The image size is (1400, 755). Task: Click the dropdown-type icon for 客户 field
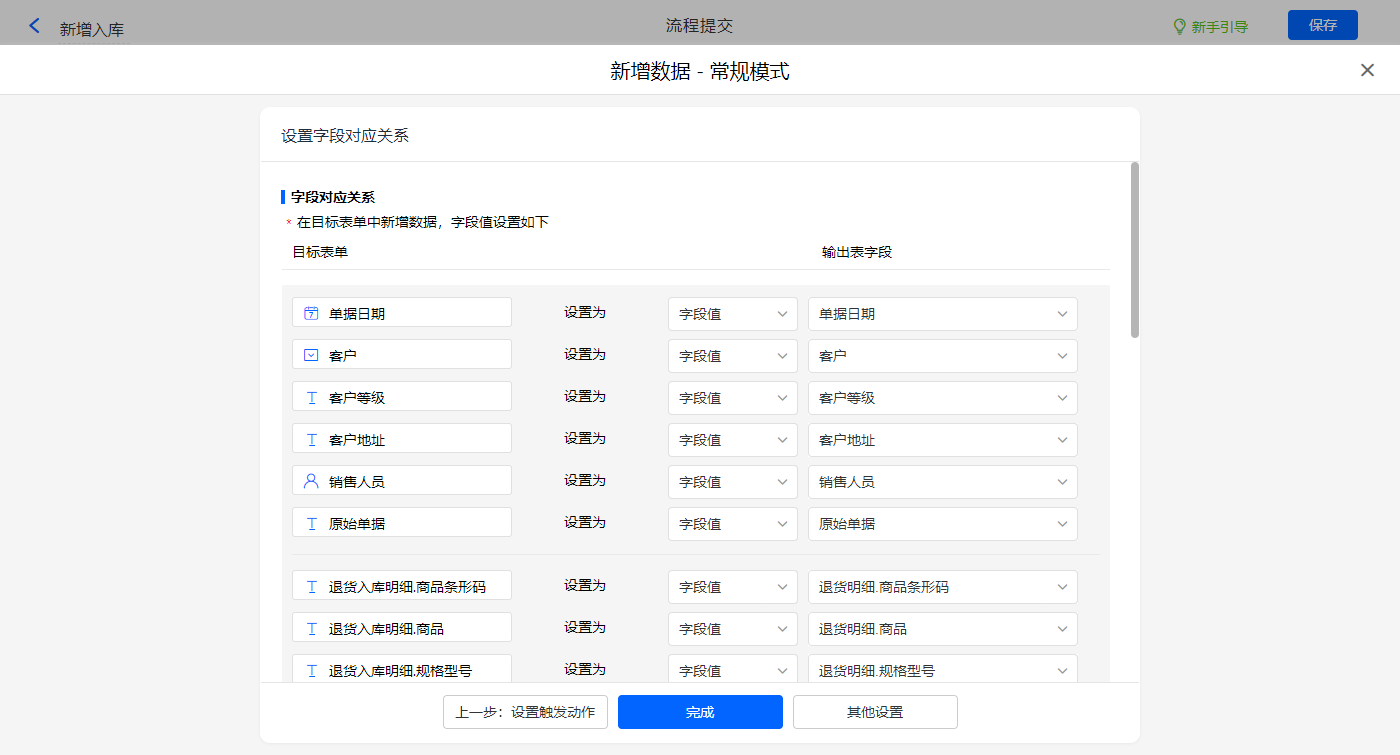point(311,355)
